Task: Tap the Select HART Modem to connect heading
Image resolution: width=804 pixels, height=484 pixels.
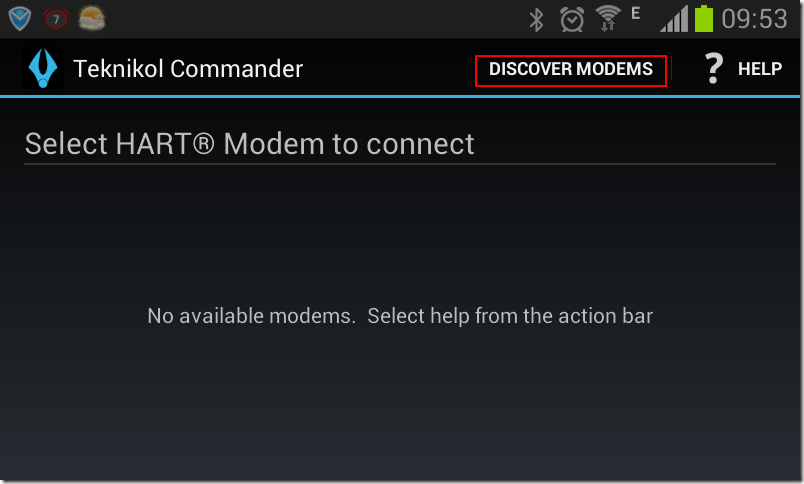Action: click(250, 144)
